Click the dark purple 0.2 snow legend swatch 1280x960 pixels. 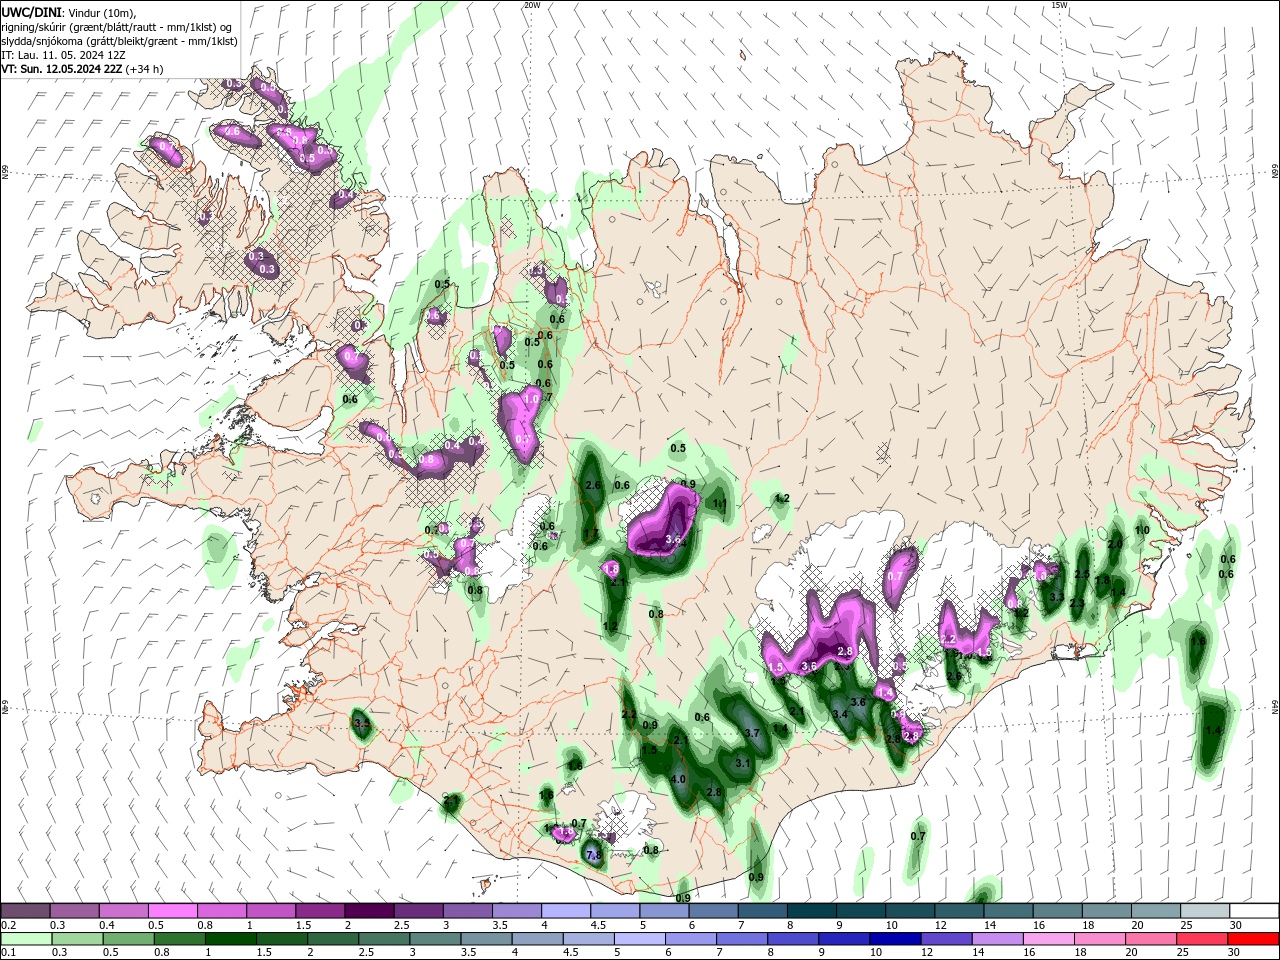click(25, 911)
